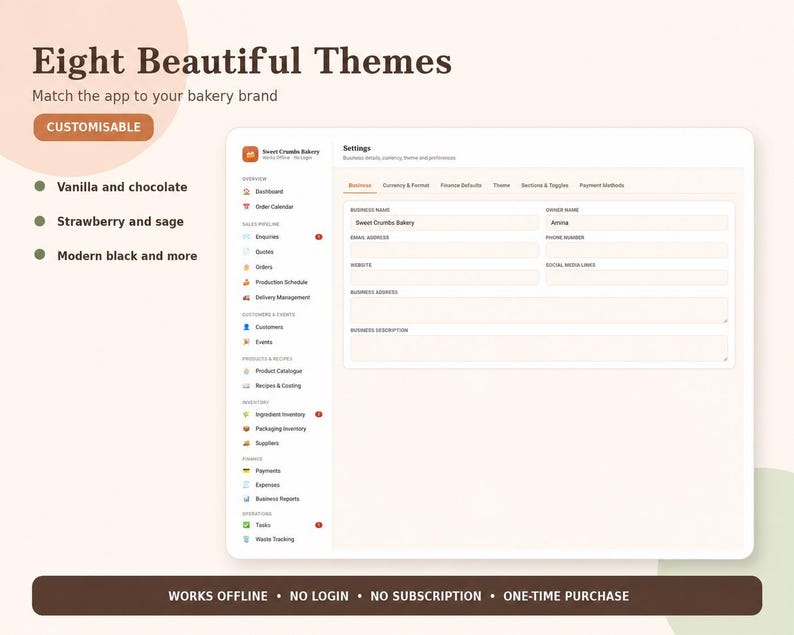This screenshot has width=794, height=635.
Task: Switch to the Theme tab
Action: pyautogui.click(x=501, y=185)
